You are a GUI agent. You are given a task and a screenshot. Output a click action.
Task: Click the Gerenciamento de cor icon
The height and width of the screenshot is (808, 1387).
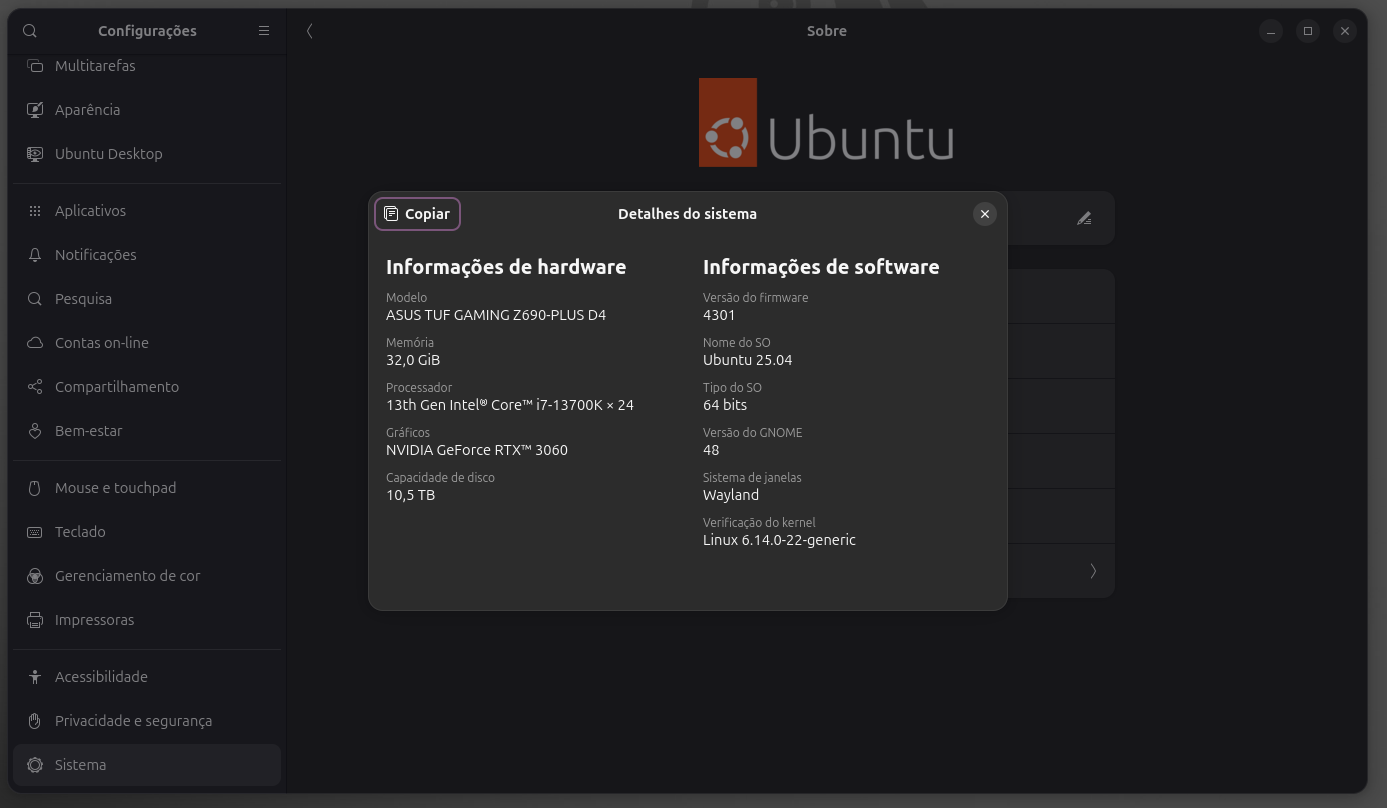[x=35, y=576]
